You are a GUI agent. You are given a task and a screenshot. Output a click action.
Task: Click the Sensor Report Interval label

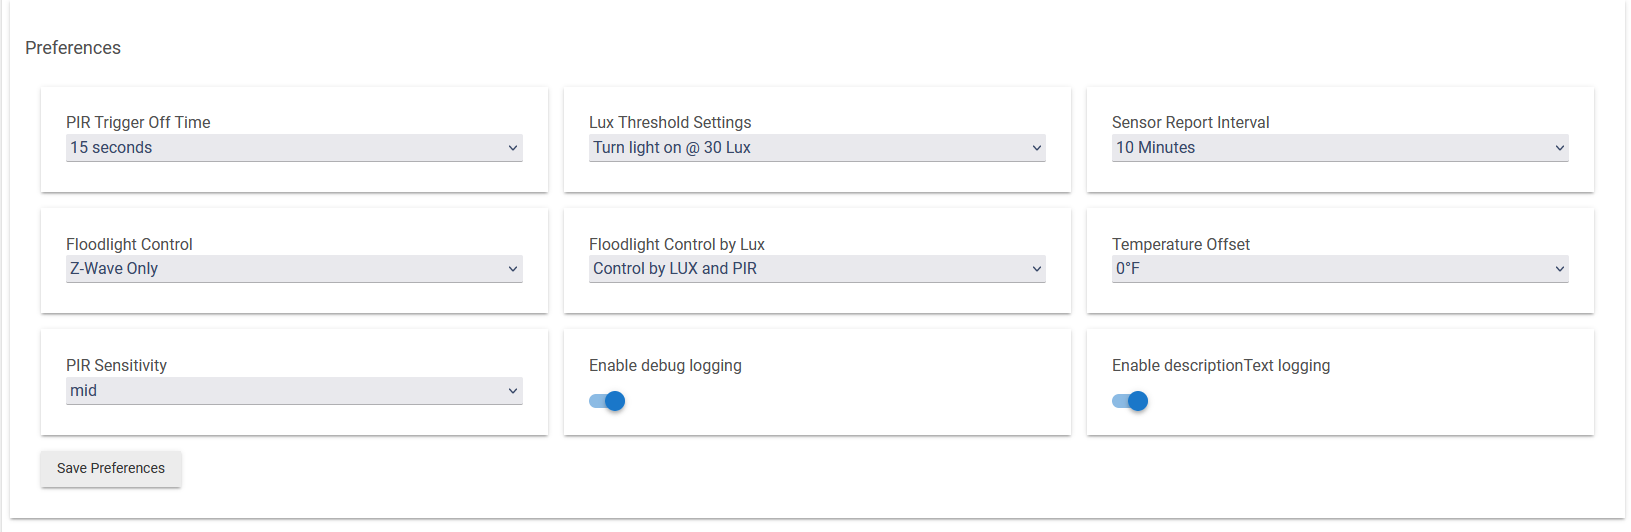[x=1190, y=122]
